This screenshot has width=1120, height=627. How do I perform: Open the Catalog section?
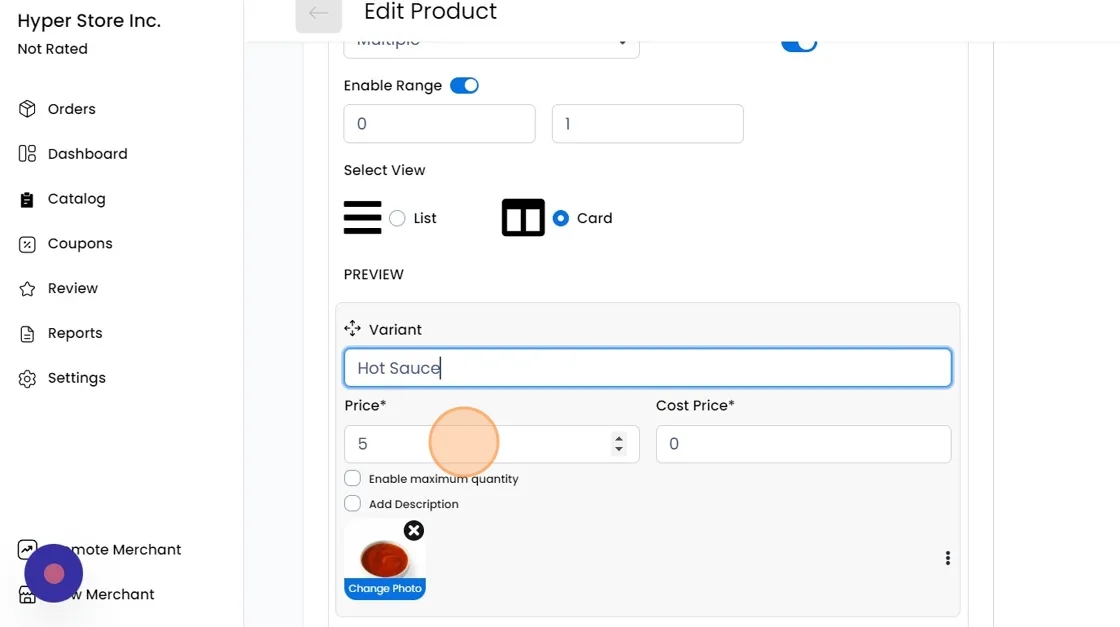pyautogui.click(x=76, y=199)
